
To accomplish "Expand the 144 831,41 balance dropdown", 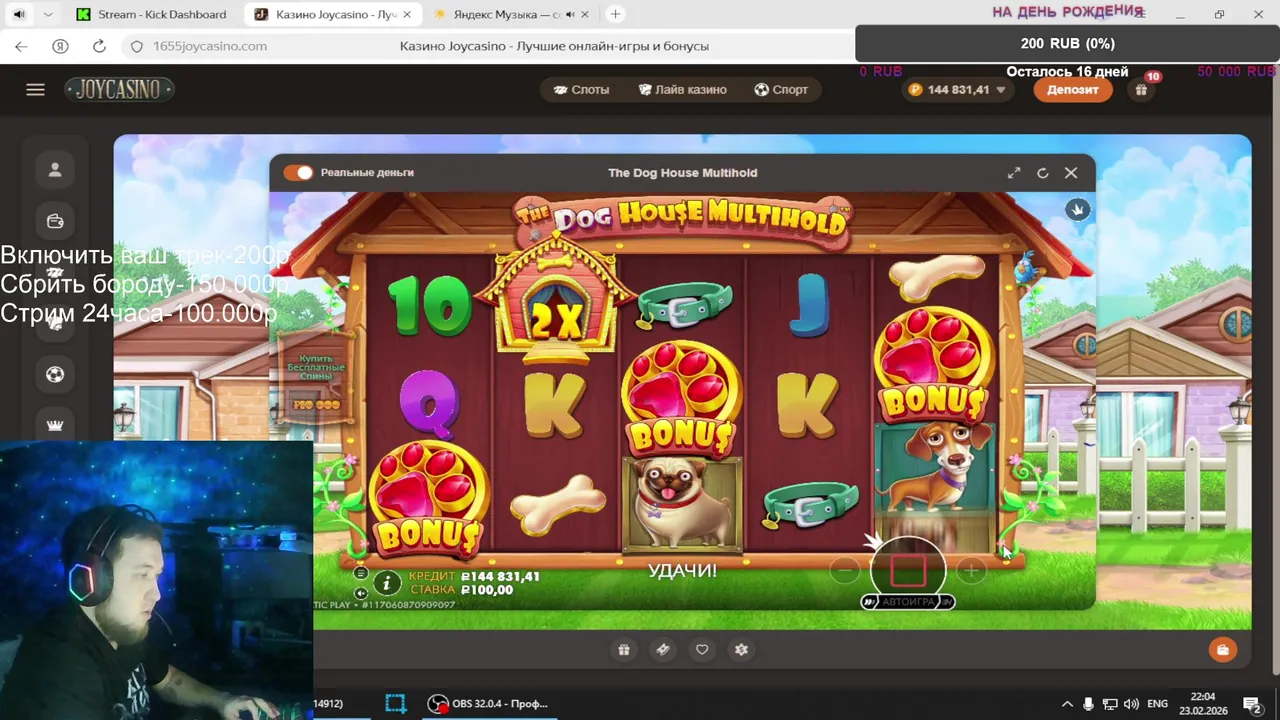I will coord(957,90).
